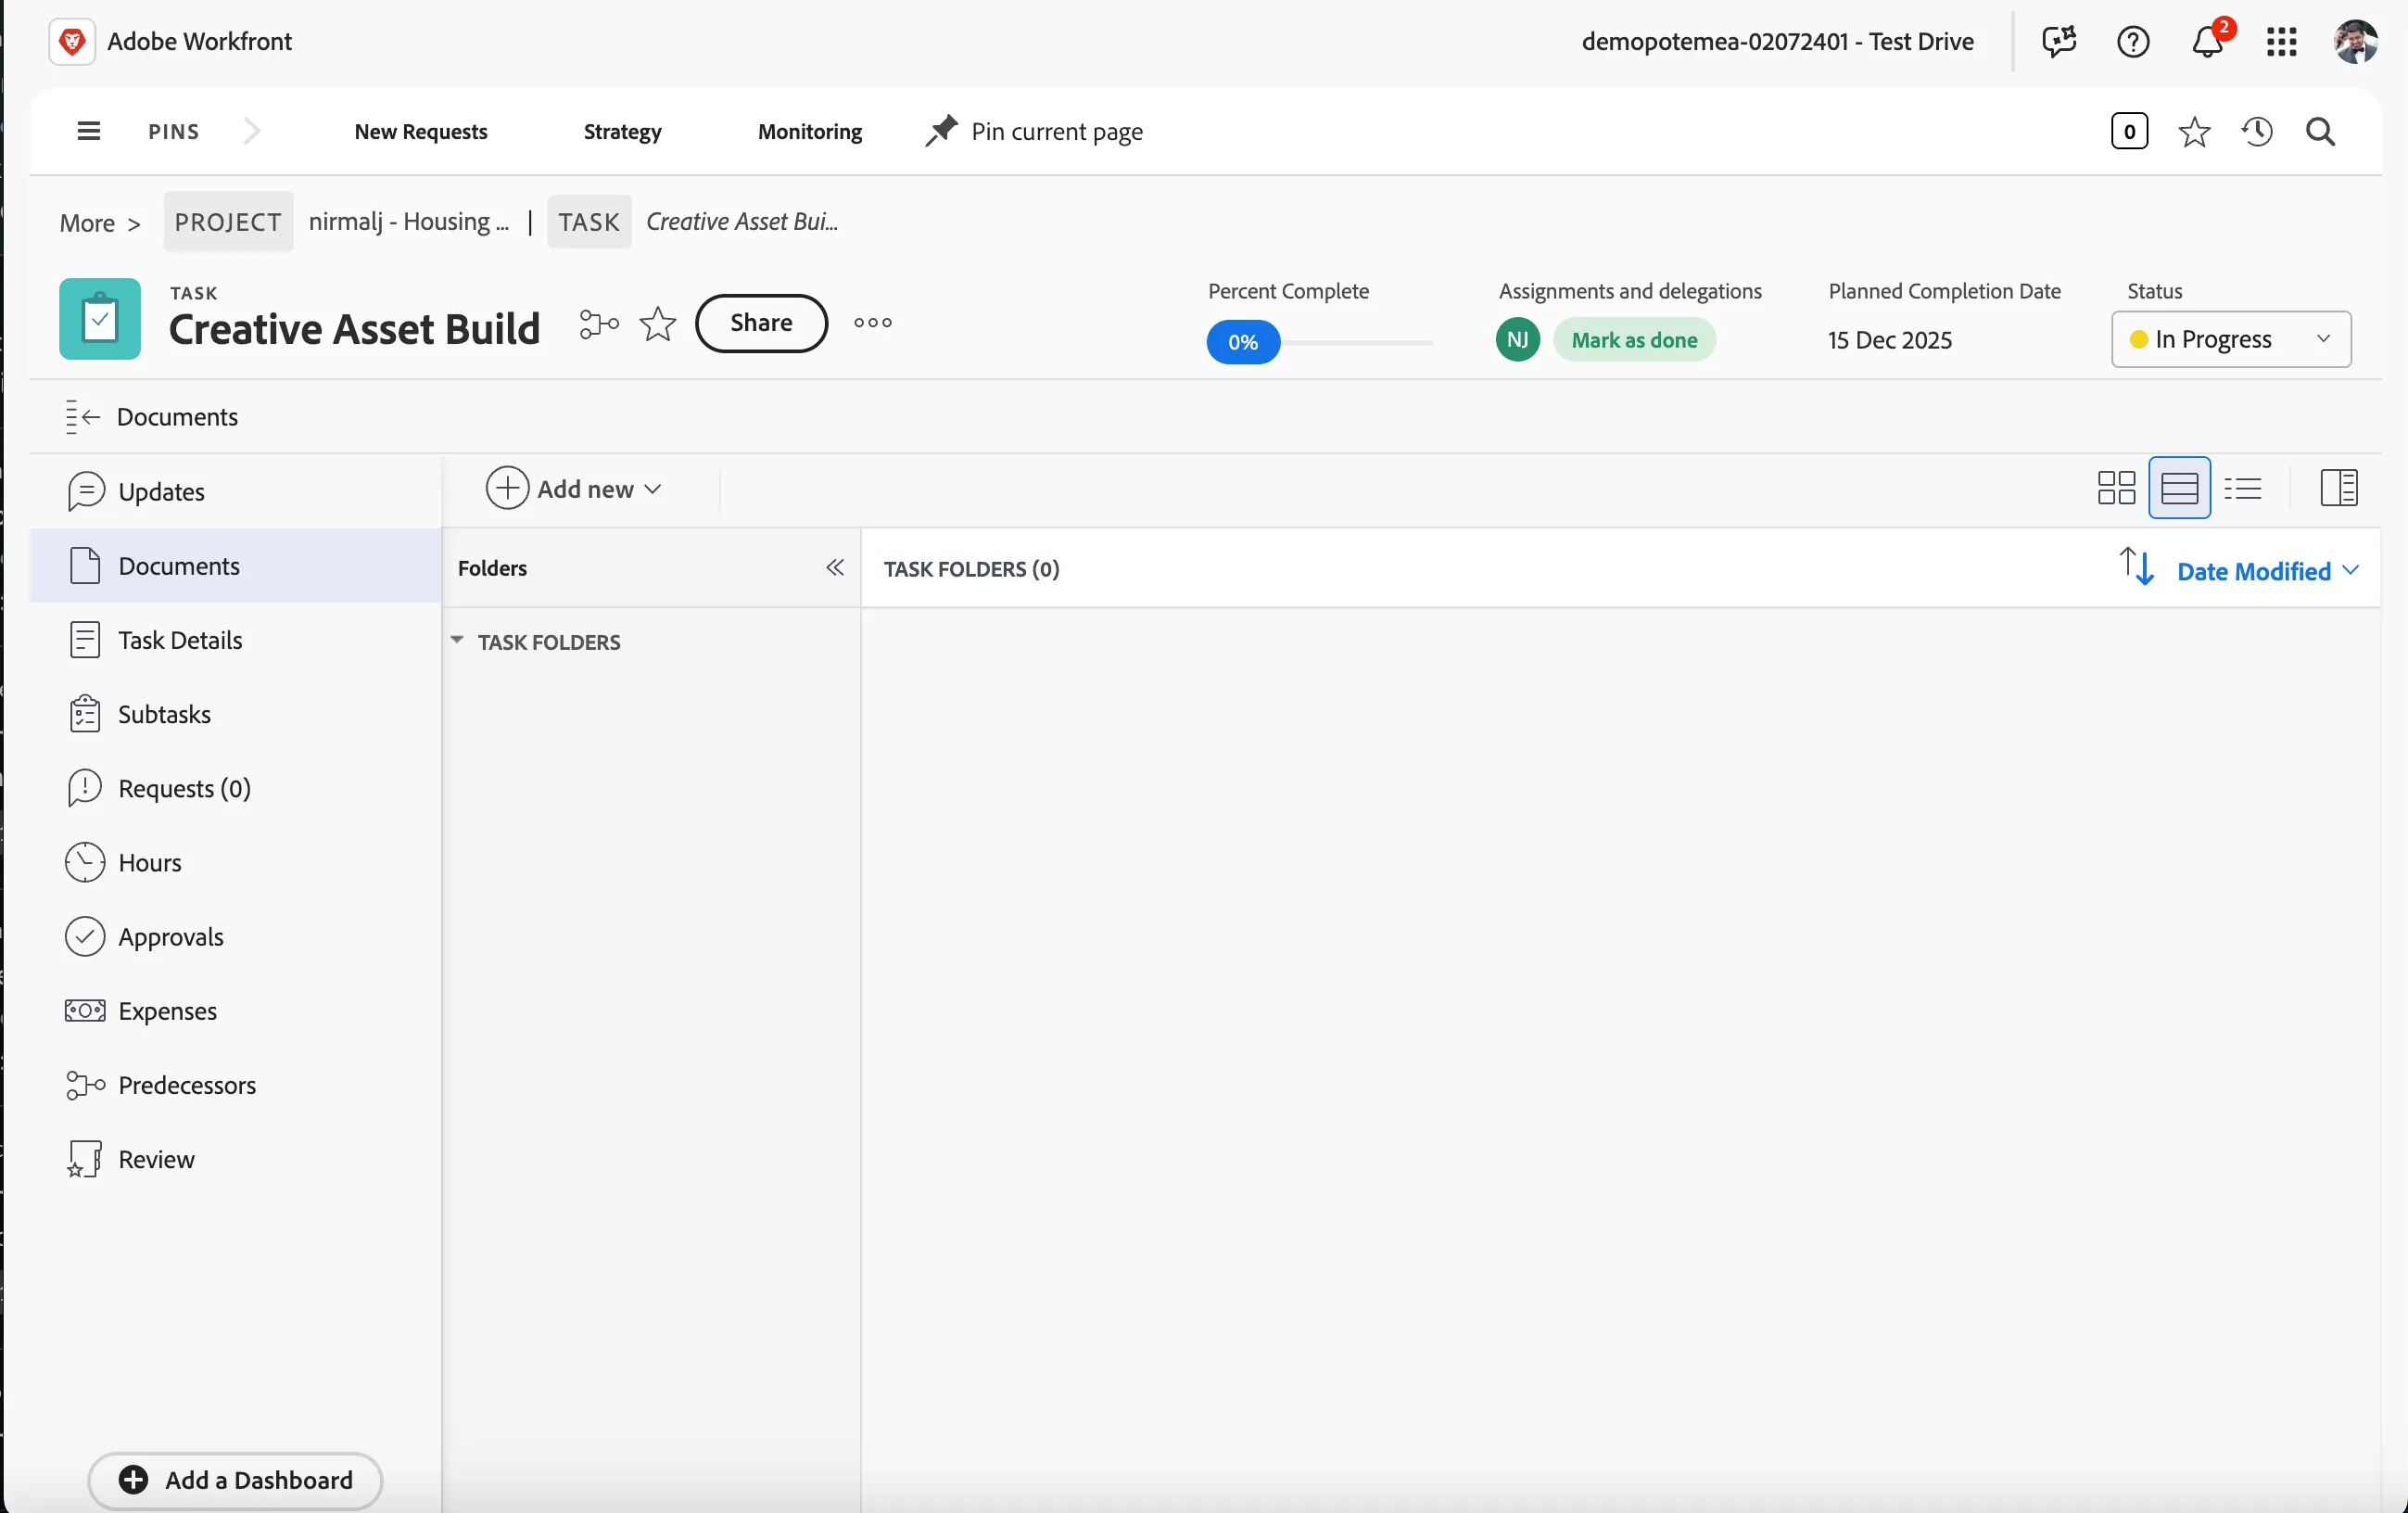
Task: Click the Planned Completion Date 15 Dec 2025
Action: click(1890, 340)
